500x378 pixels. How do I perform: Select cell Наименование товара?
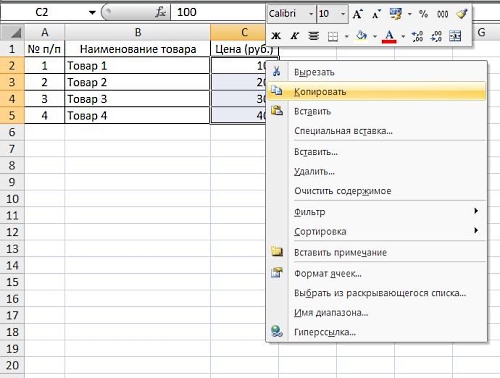click(138, 49)
